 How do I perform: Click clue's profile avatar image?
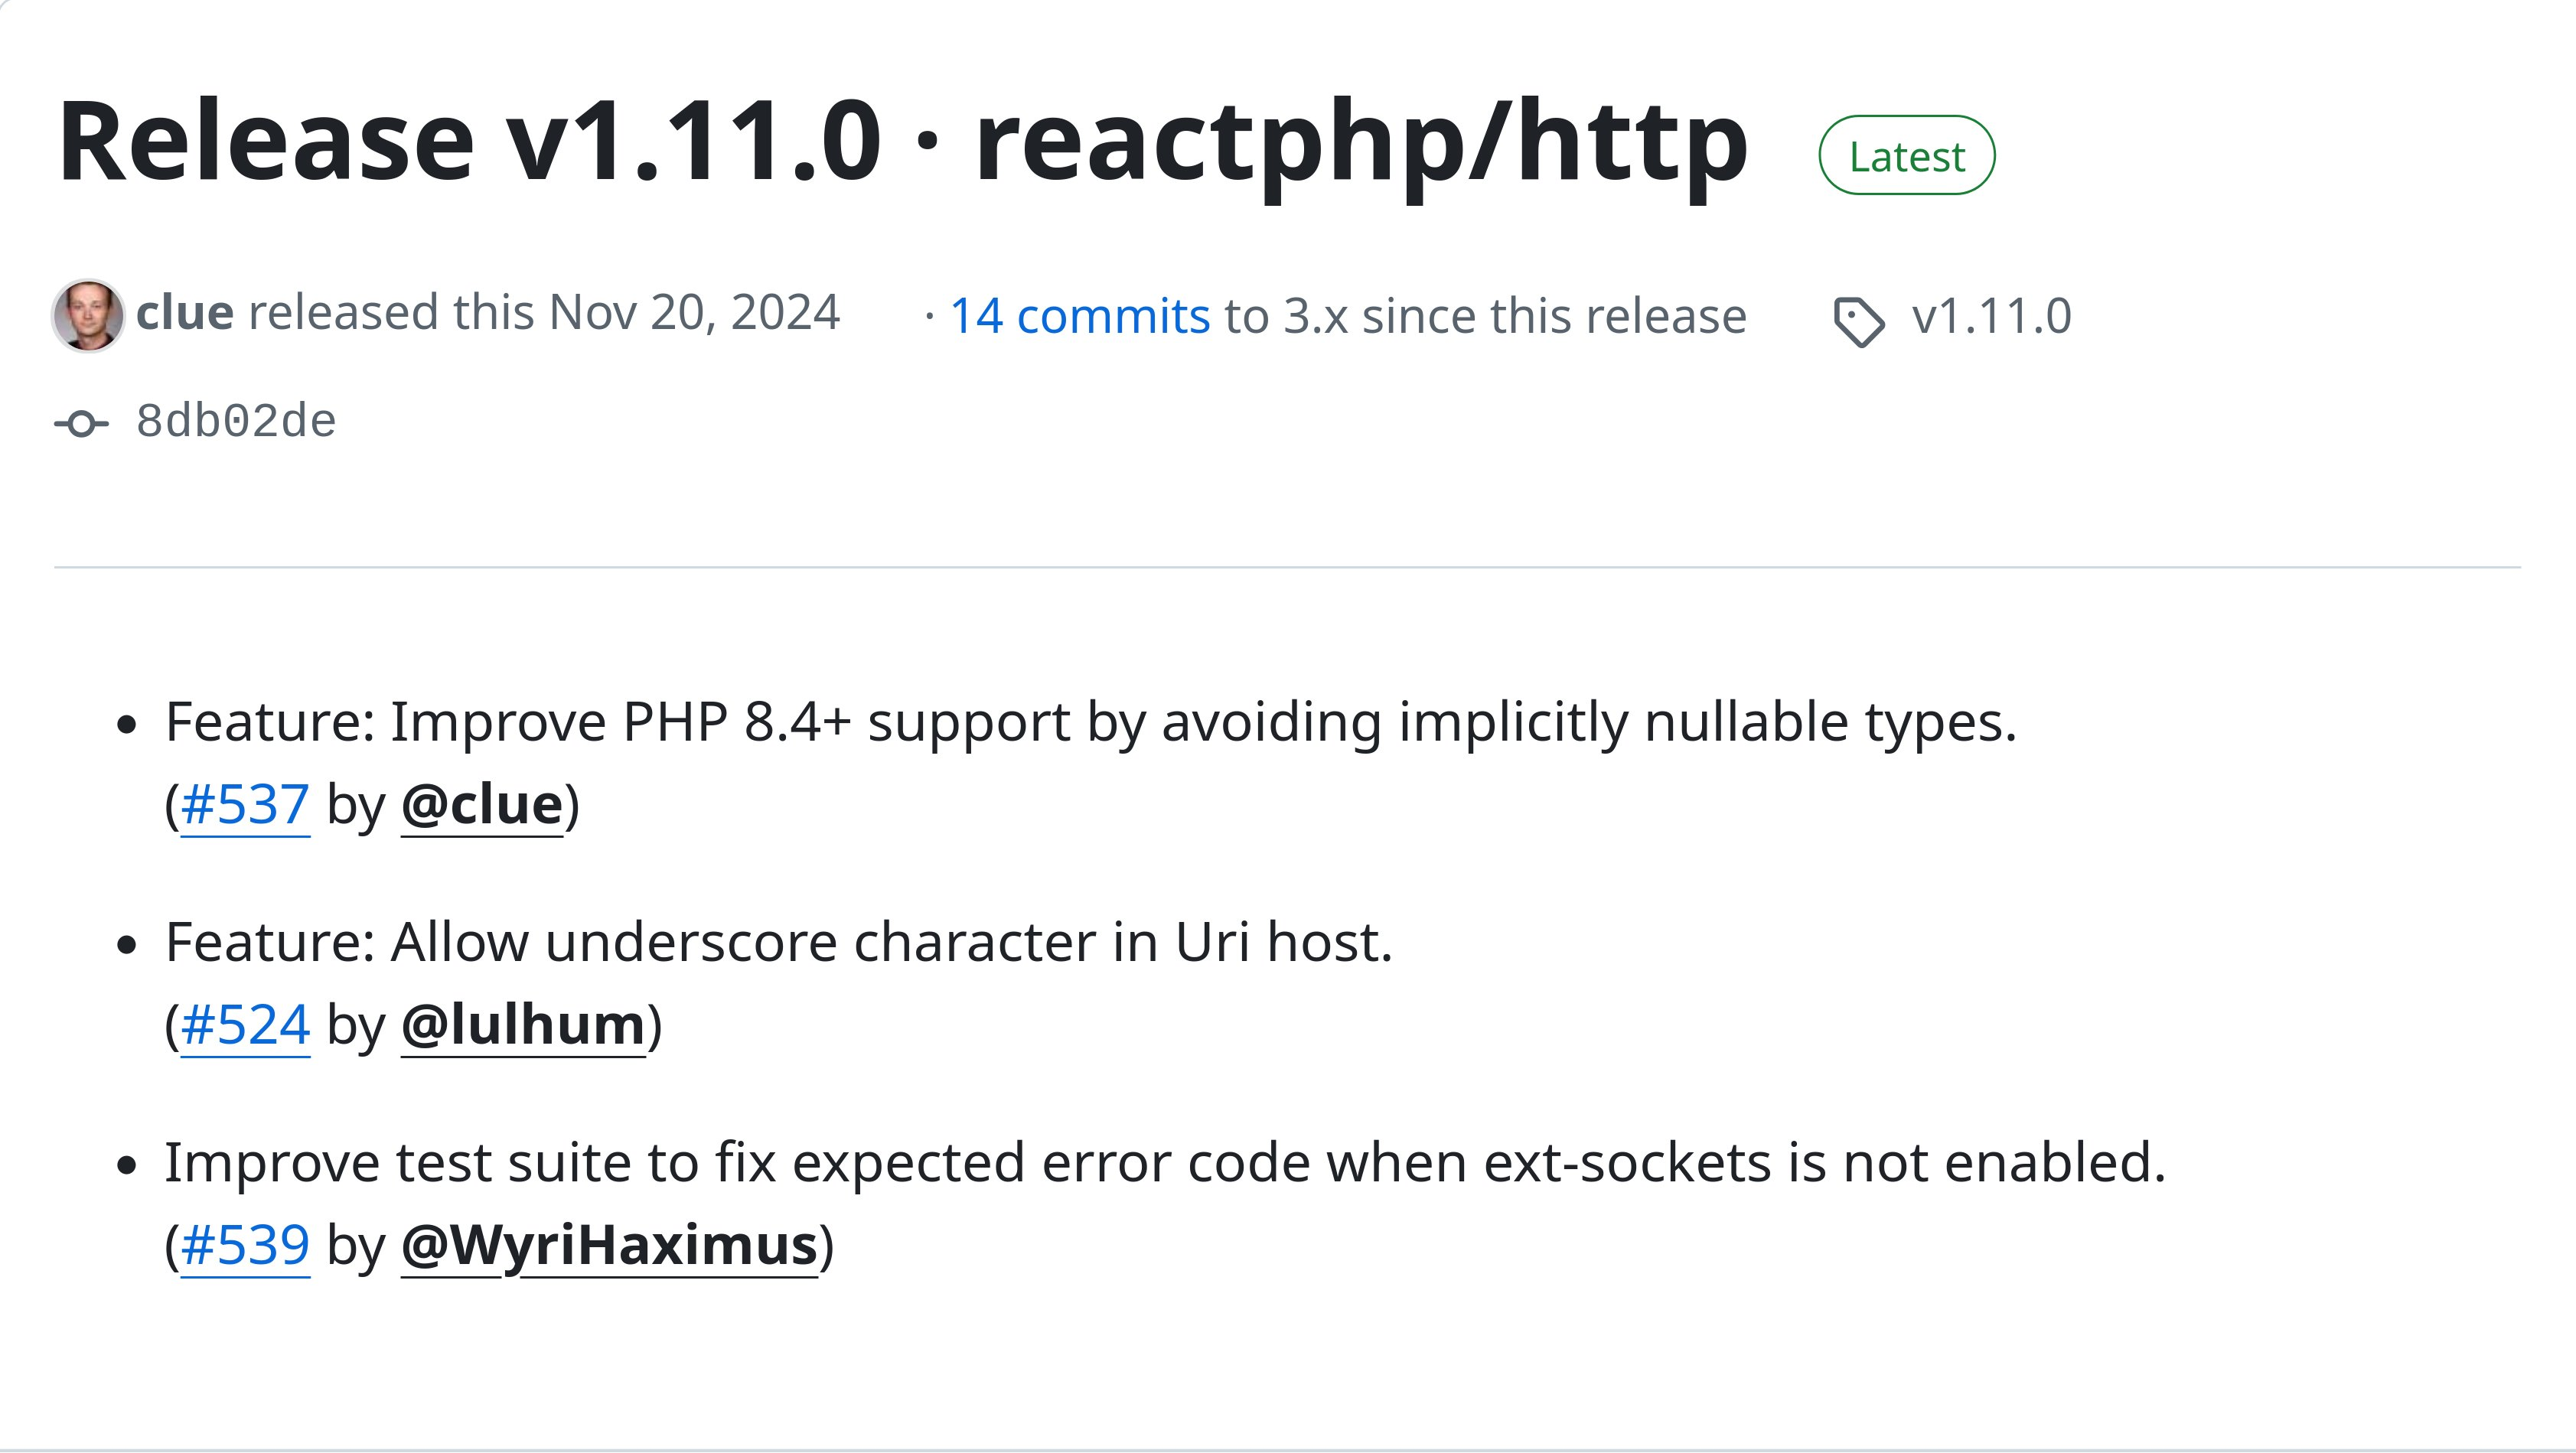coord(88,315)
